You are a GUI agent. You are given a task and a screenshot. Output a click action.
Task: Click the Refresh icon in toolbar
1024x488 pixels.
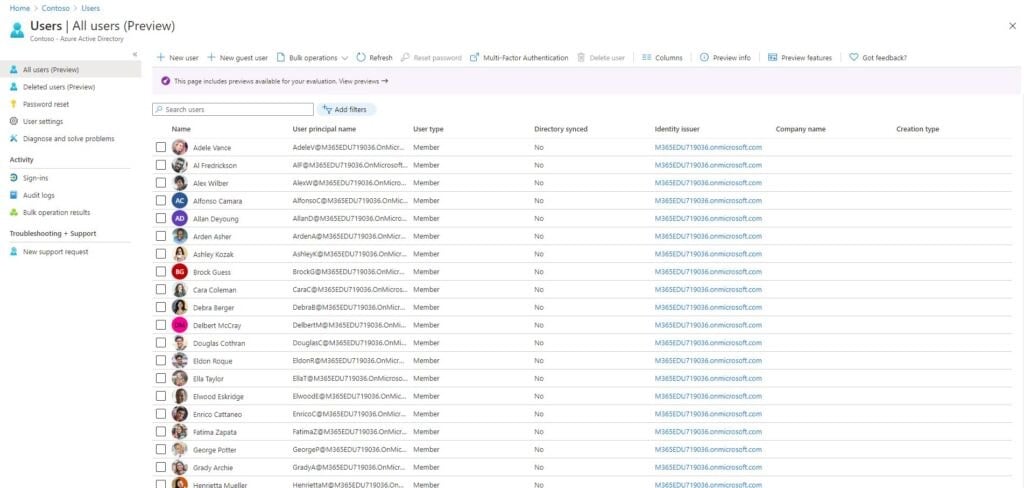pyautogui.click(x=361, y=58)
